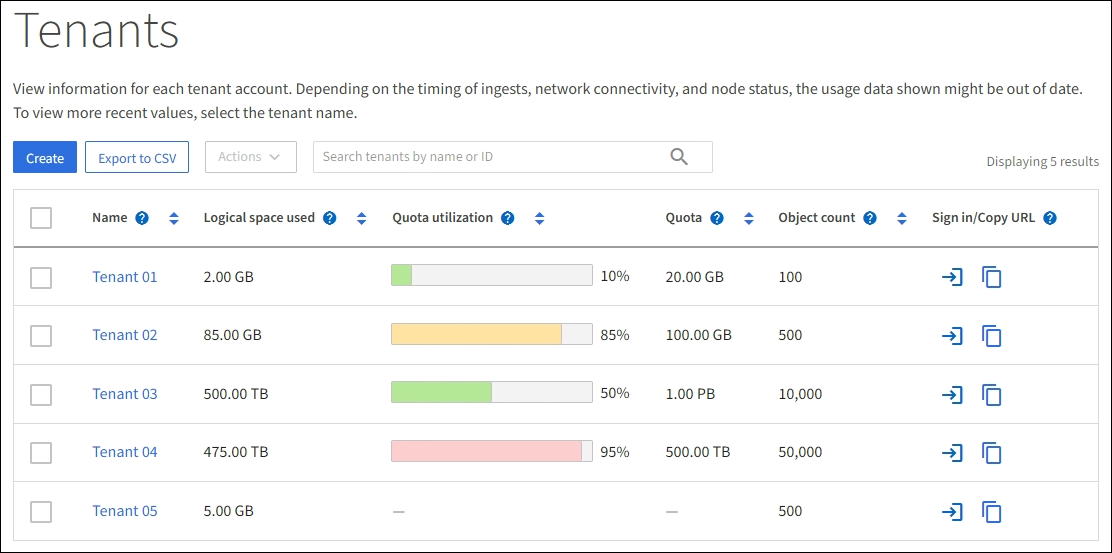Sort the table by Quota arrows

pos(749,218)
